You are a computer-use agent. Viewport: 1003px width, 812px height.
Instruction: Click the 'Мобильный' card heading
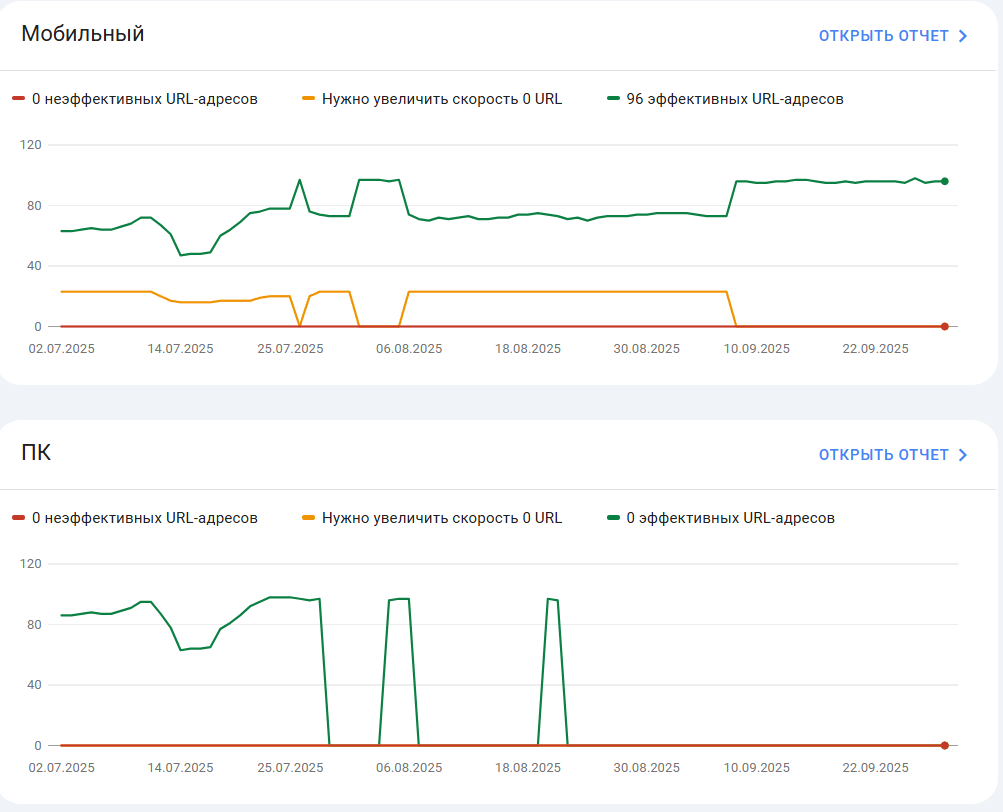[83, 33]
